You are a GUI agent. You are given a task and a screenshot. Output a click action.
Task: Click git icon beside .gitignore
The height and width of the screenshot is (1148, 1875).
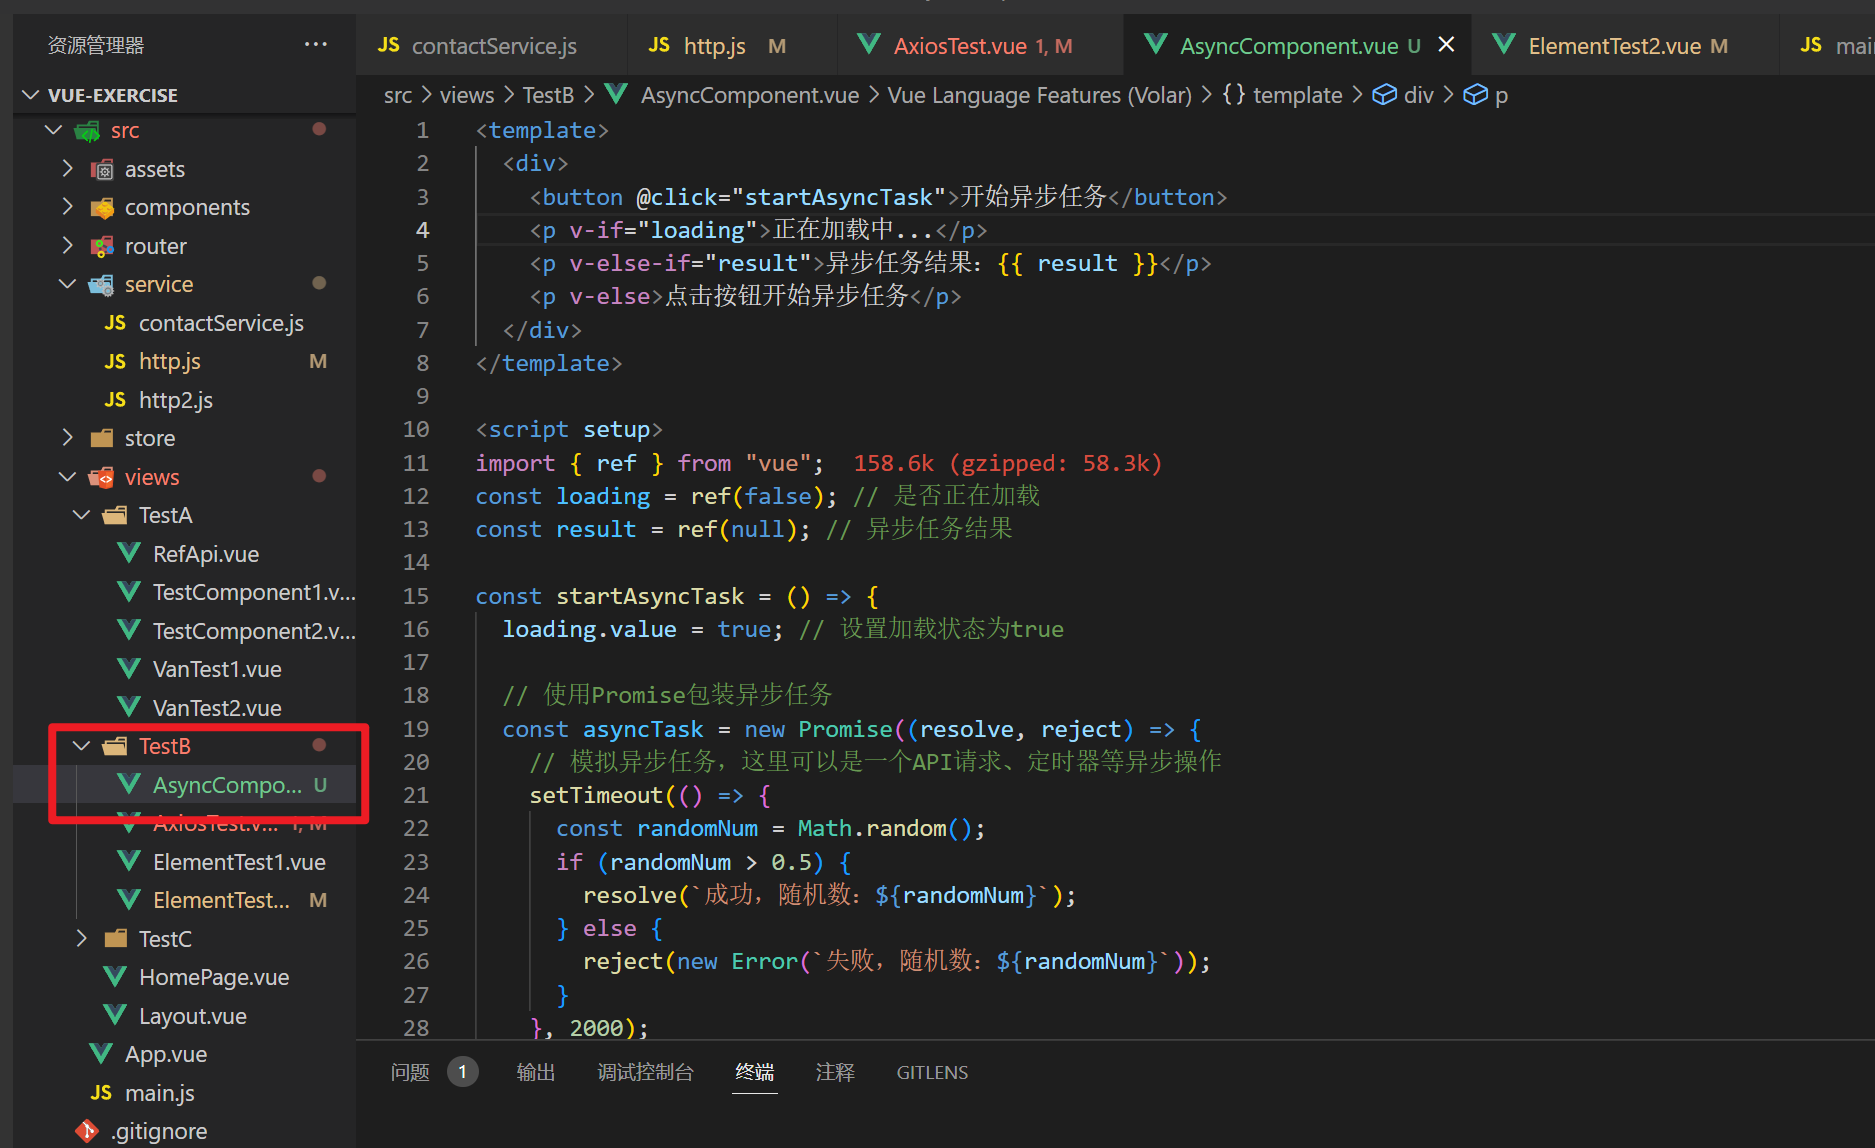(x=87, y=1131)
